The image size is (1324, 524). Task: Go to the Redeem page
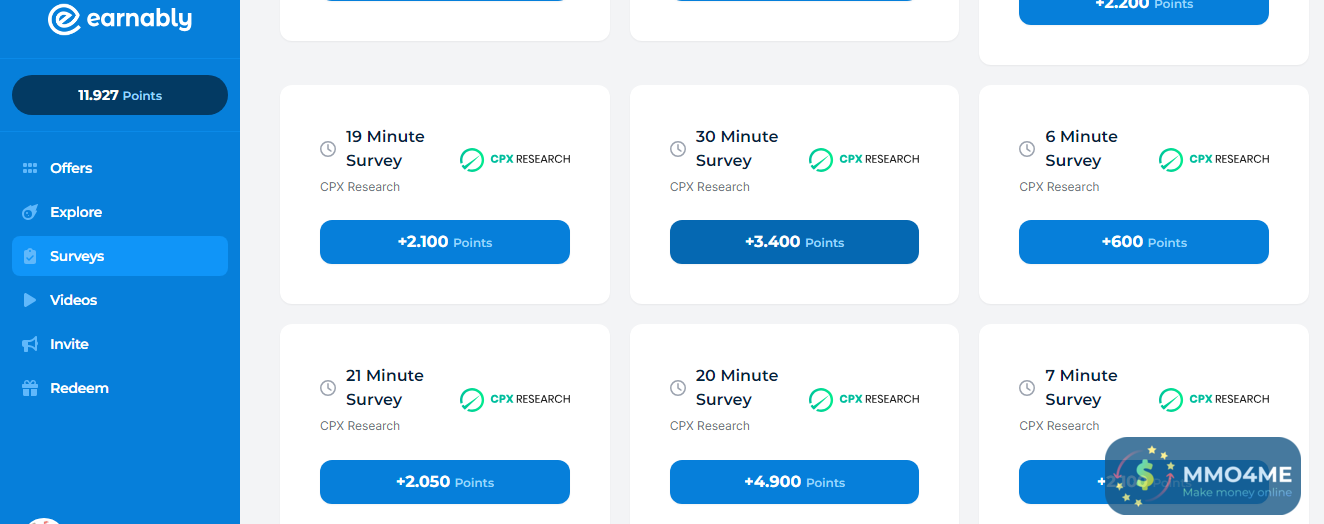[x=79, y=388]
